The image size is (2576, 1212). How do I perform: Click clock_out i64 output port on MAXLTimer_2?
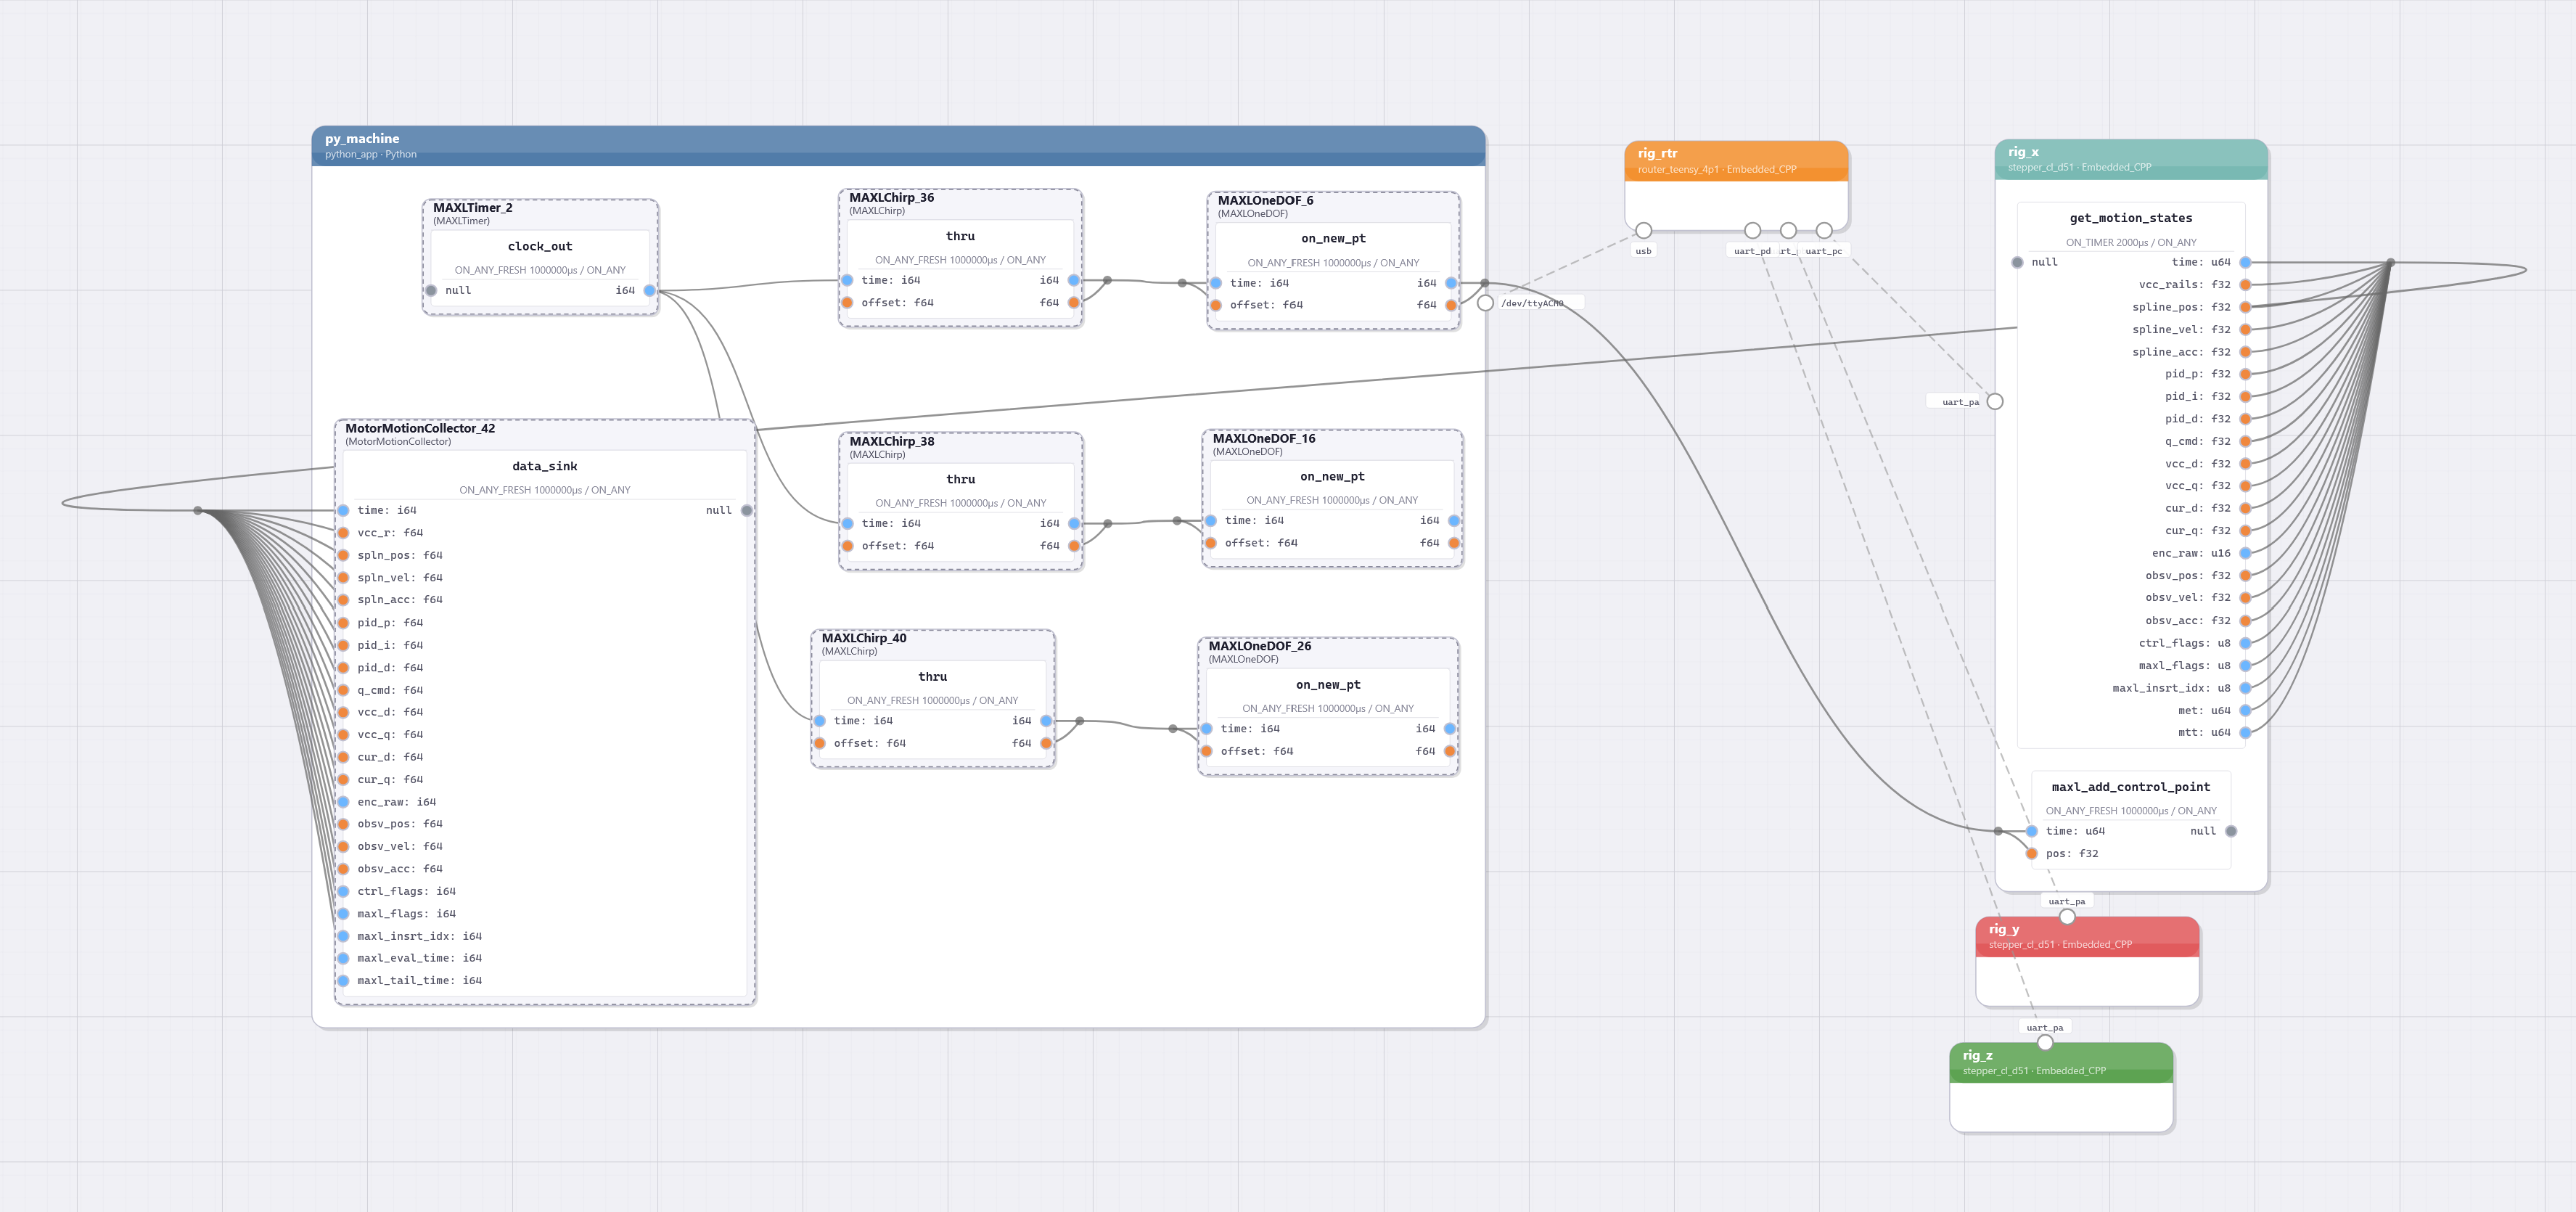(649, 290)
